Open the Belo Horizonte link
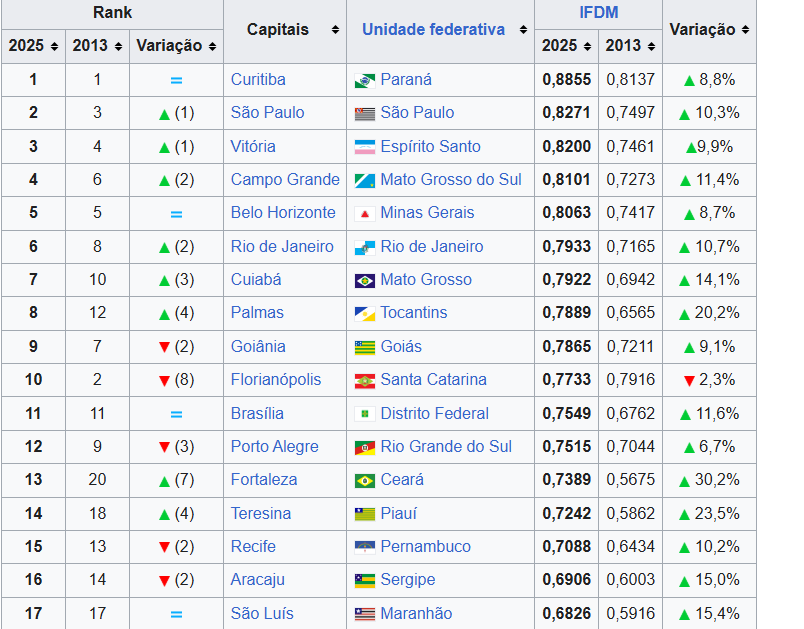 coord(283,213)
